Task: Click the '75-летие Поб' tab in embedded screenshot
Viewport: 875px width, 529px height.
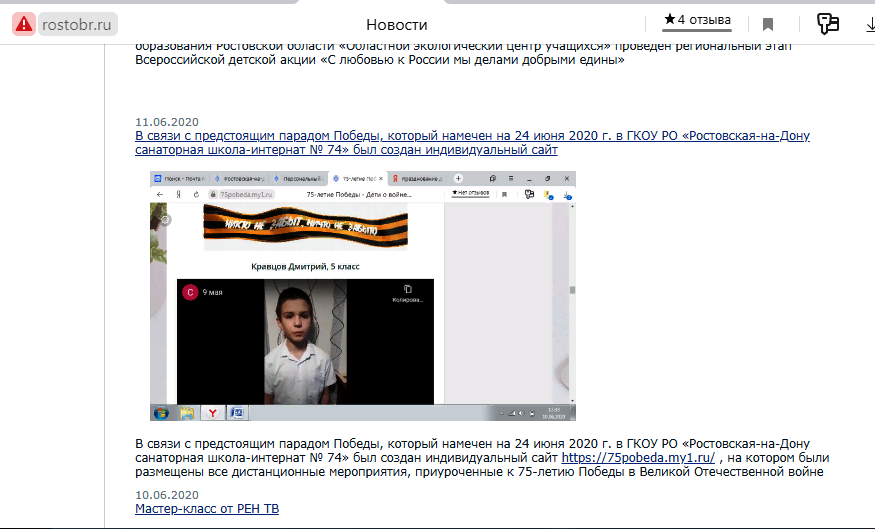Action: point(358,177)
